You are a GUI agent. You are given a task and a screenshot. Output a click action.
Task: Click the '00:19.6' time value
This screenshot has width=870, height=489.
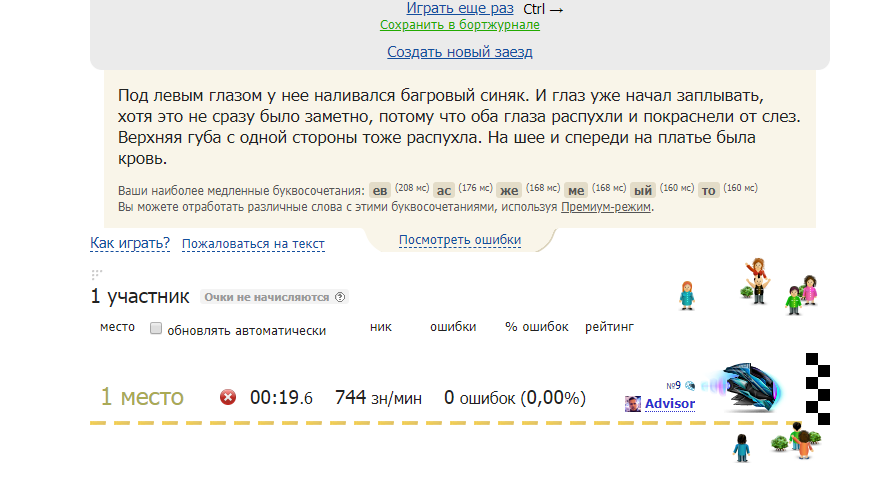(x=281, y=397)
